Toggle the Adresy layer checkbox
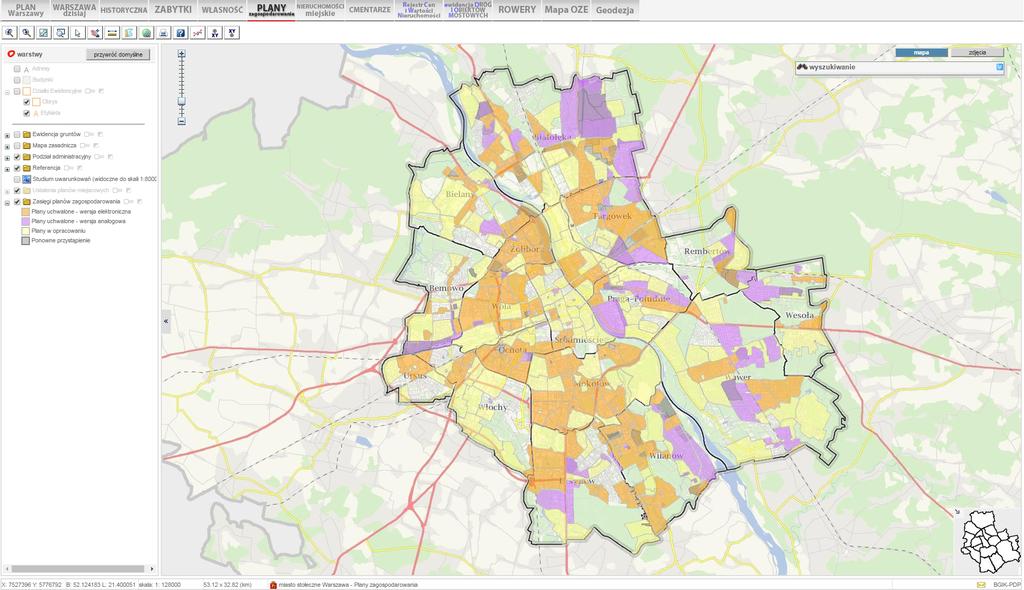1024x590 pixels. click(17, 69)
